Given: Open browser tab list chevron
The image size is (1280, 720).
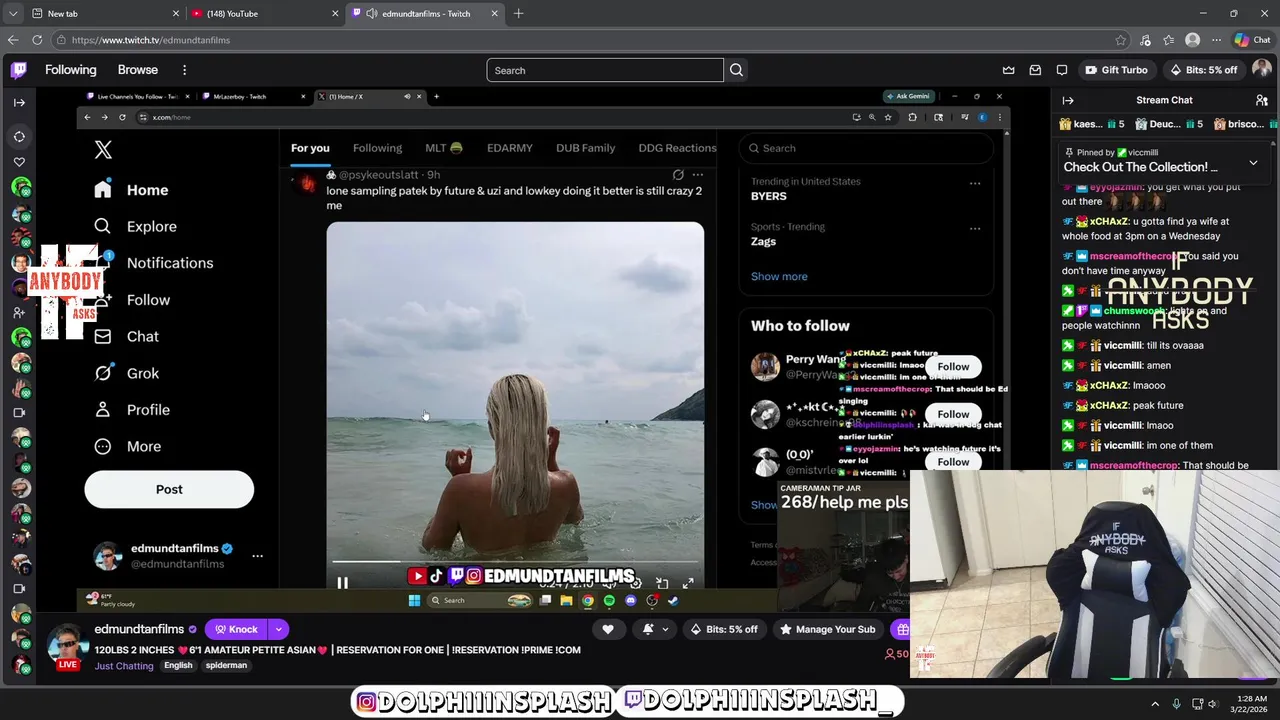Looking at the screenshot, I should click(13, 13).
